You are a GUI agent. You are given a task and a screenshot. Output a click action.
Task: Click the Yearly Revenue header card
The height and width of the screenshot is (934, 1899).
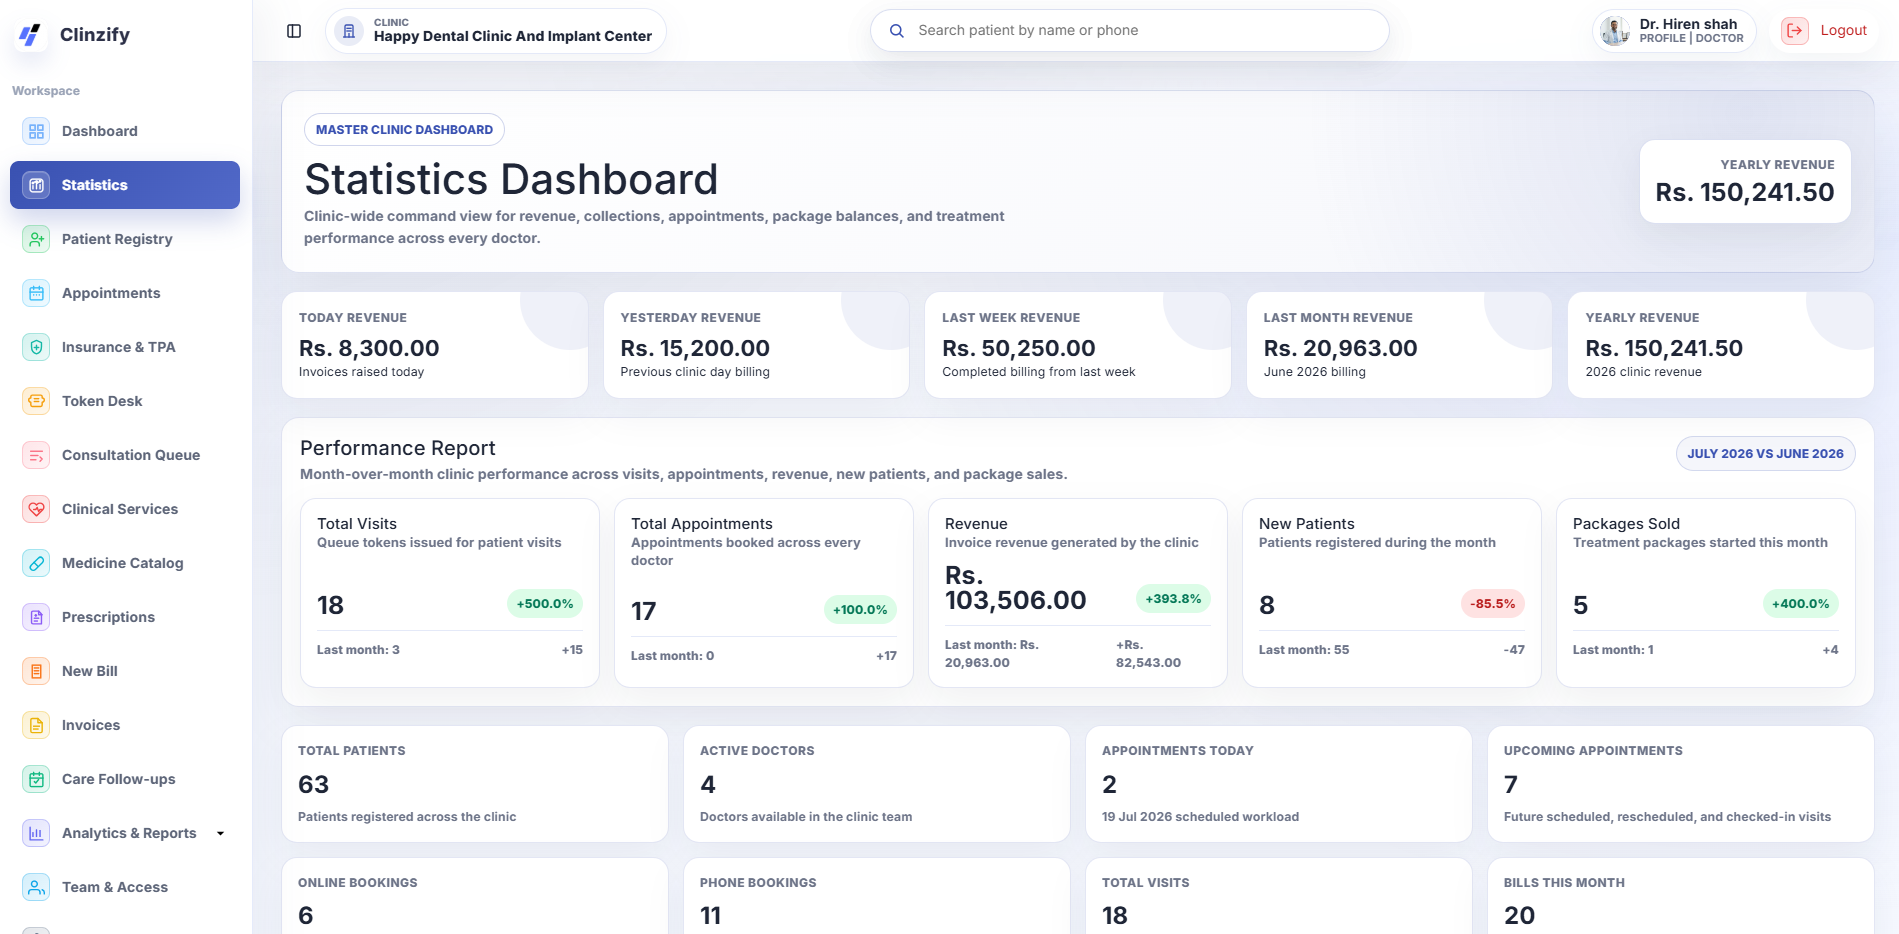pos(1745,181)
